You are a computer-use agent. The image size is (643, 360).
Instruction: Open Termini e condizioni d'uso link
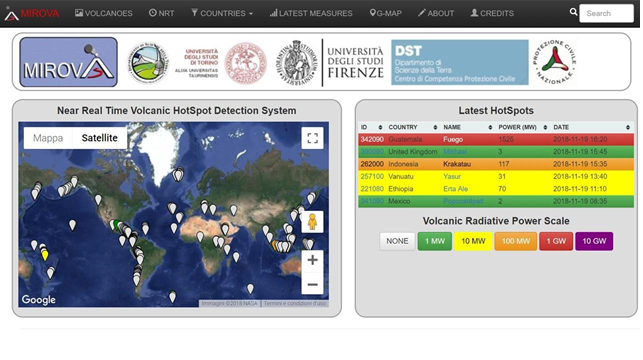pyautogui.click(x=295, y=303)
